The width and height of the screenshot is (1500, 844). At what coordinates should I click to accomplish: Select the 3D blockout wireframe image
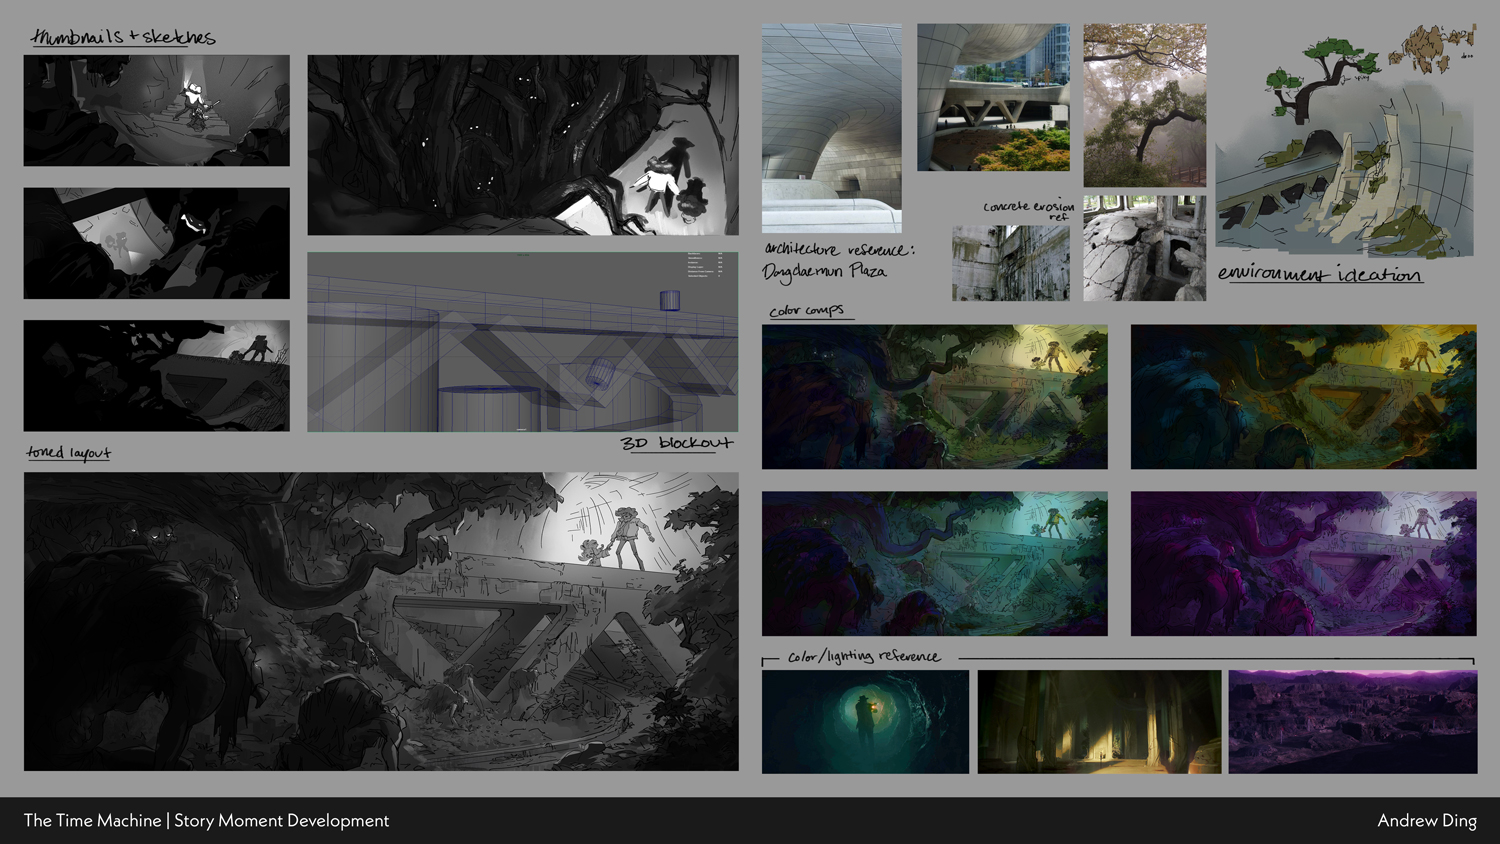[x=522, y=342]
